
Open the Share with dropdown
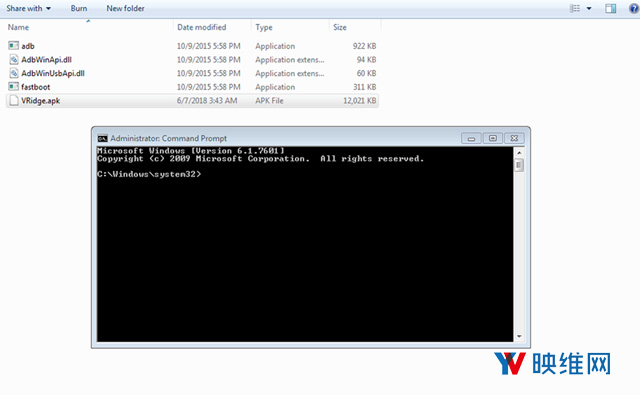[29, 8]
